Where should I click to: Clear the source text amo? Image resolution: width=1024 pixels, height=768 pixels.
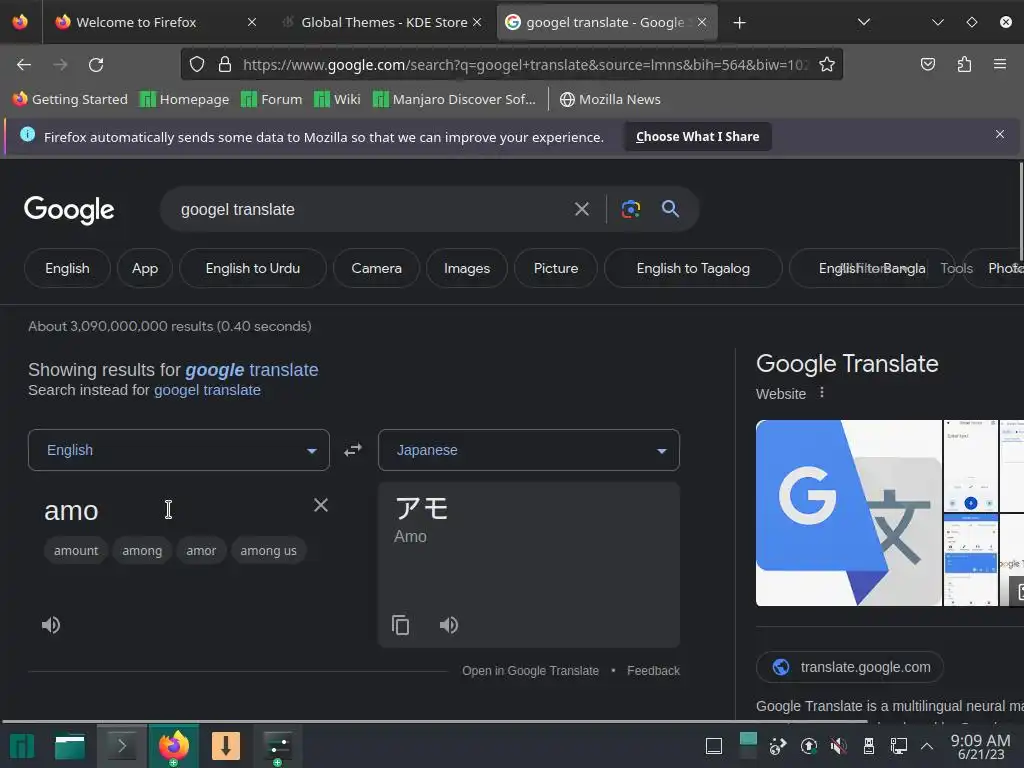pyautogui.click(x=321, y=505)
